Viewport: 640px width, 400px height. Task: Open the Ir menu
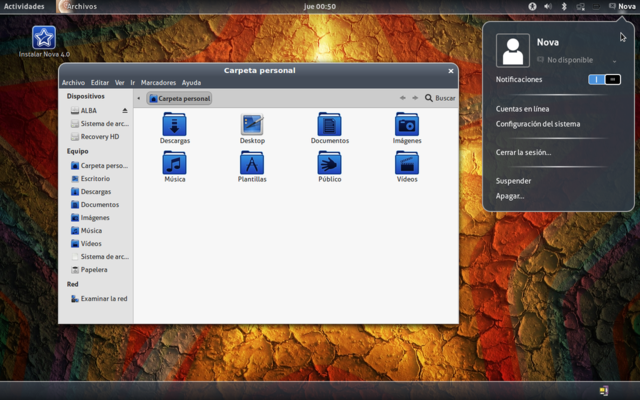pos(133,83)
